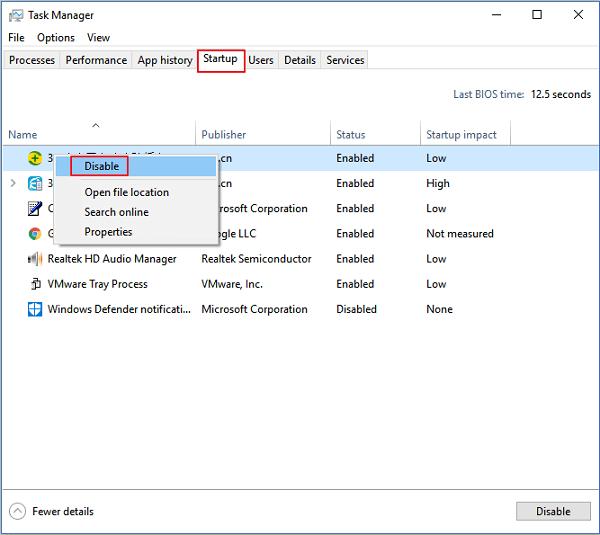Switch to the App history tab
This screenshot has width=600, height=535.
165,60
